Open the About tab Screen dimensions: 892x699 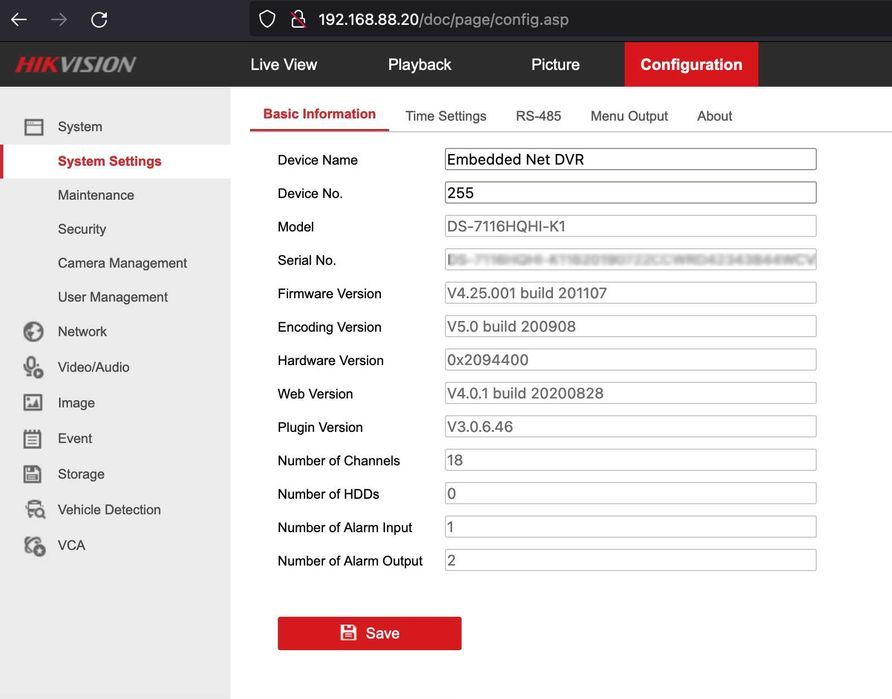(715, 116)
